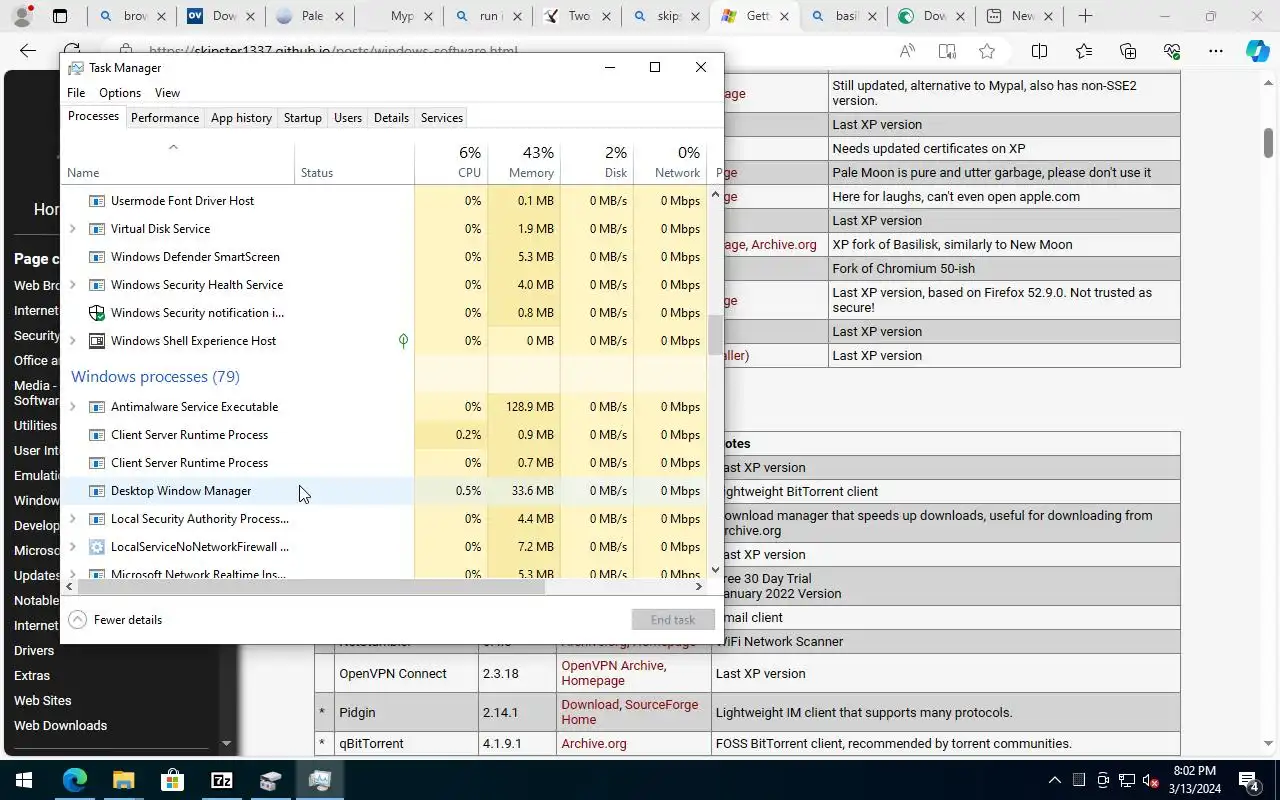
Task: Click Task Manager horizontal scrollbar thumb
Action: pos(310,587)
